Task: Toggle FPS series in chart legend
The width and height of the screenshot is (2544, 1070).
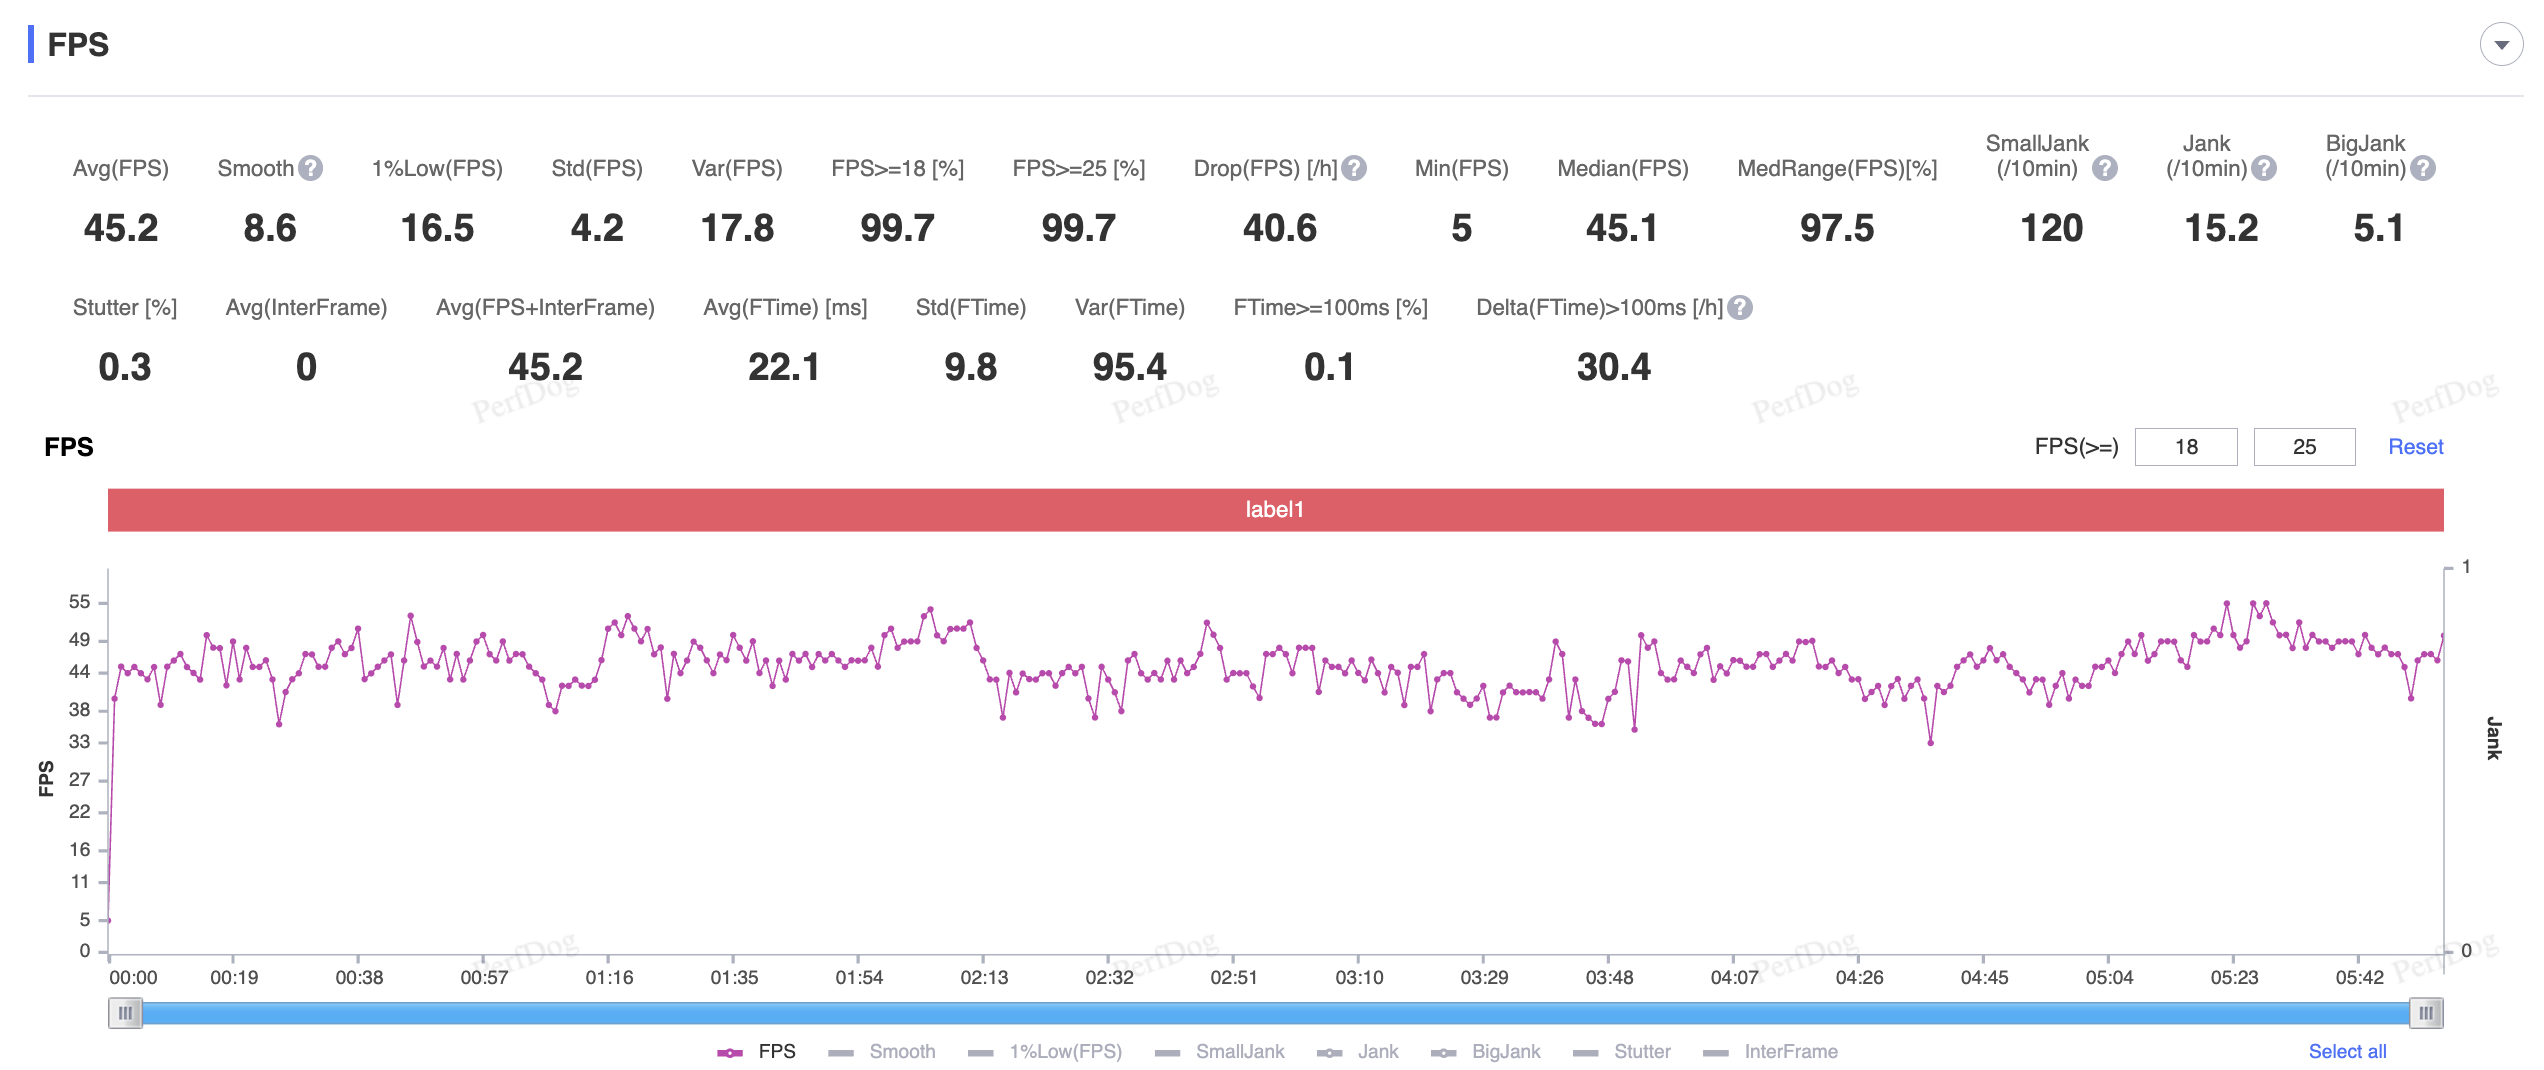Action: (757, 1051)
